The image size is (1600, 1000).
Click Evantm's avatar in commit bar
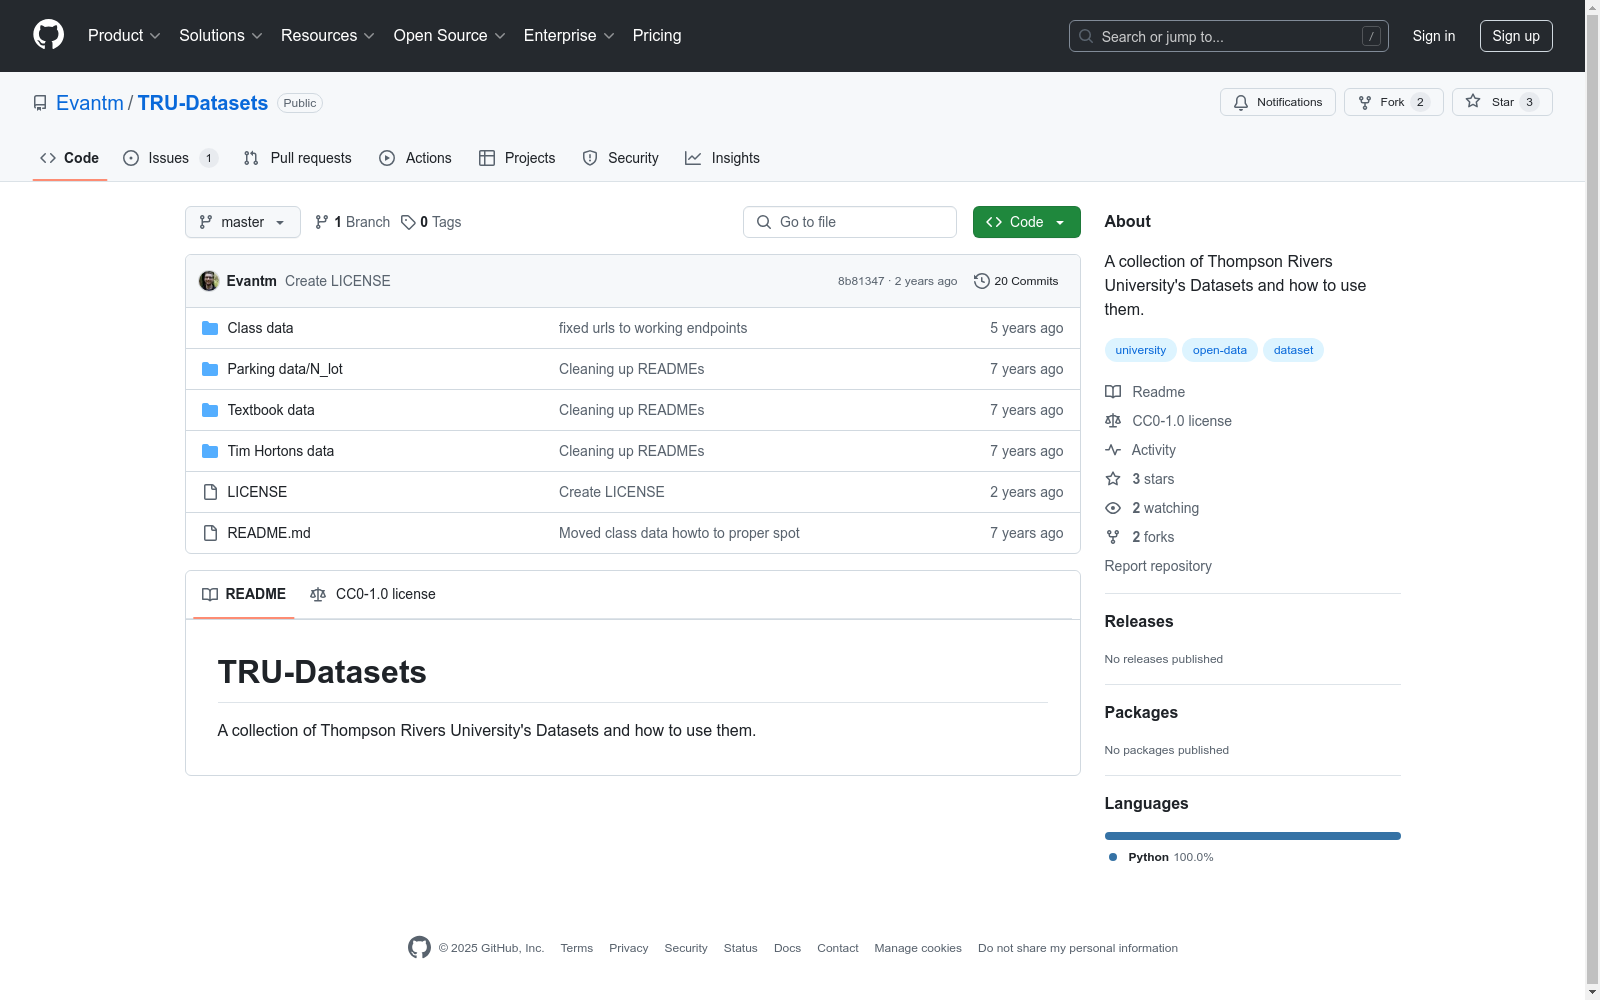209,281
